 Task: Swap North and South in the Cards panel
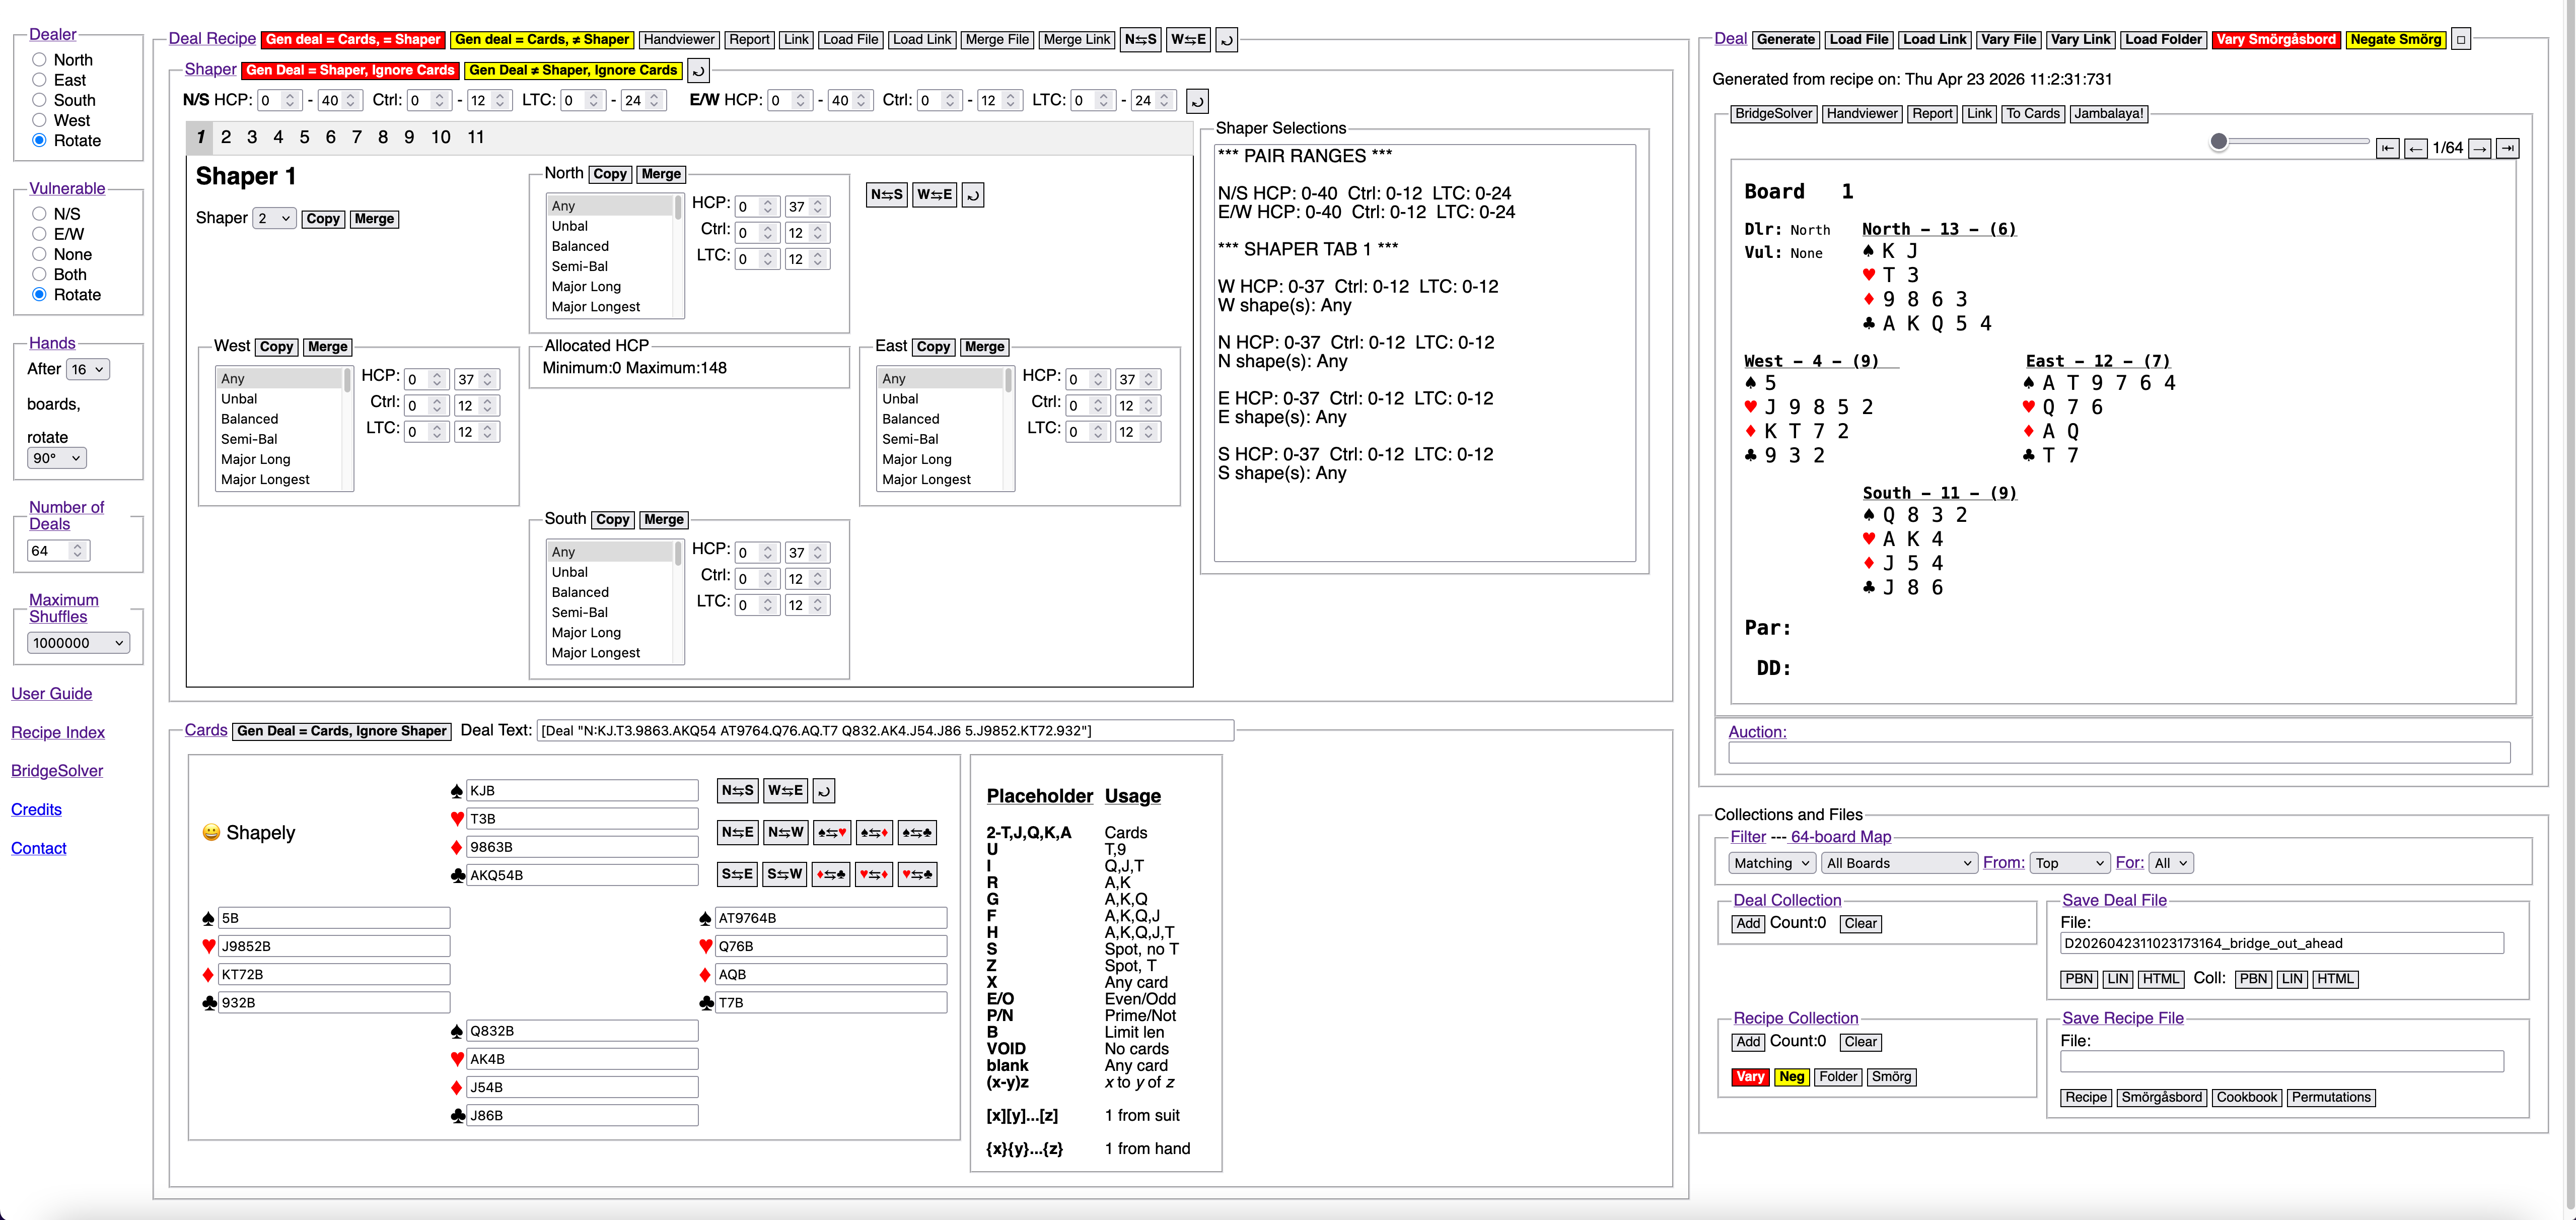737,790
